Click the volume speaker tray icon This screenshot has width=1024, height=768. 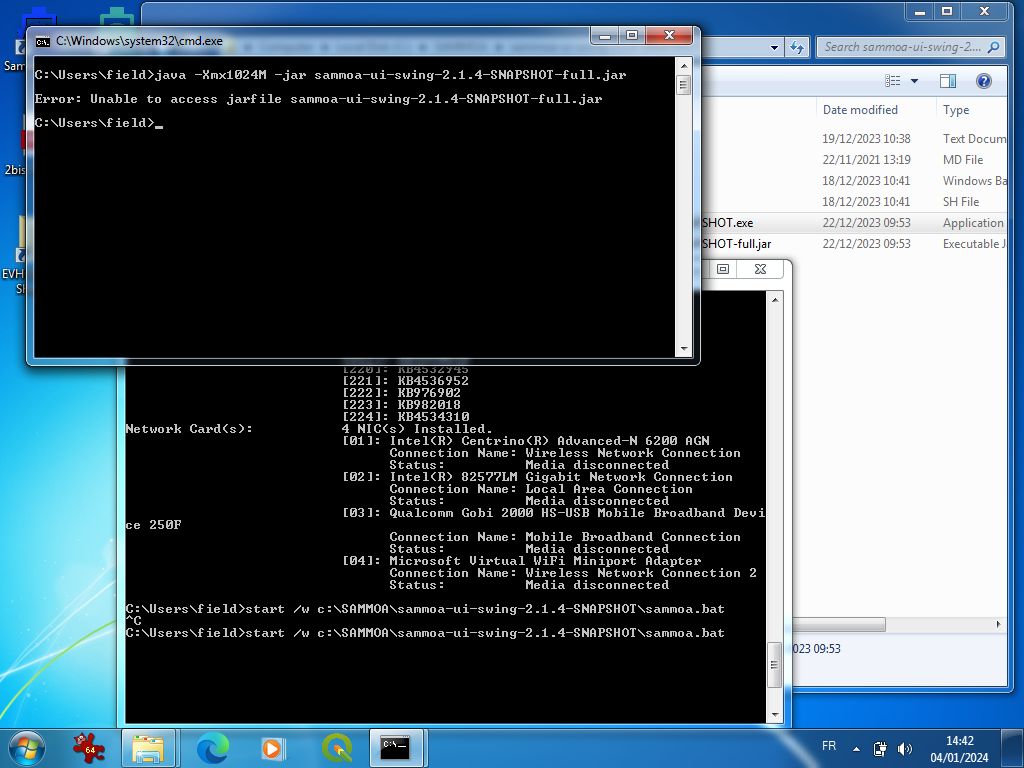(x=904, y=748)
